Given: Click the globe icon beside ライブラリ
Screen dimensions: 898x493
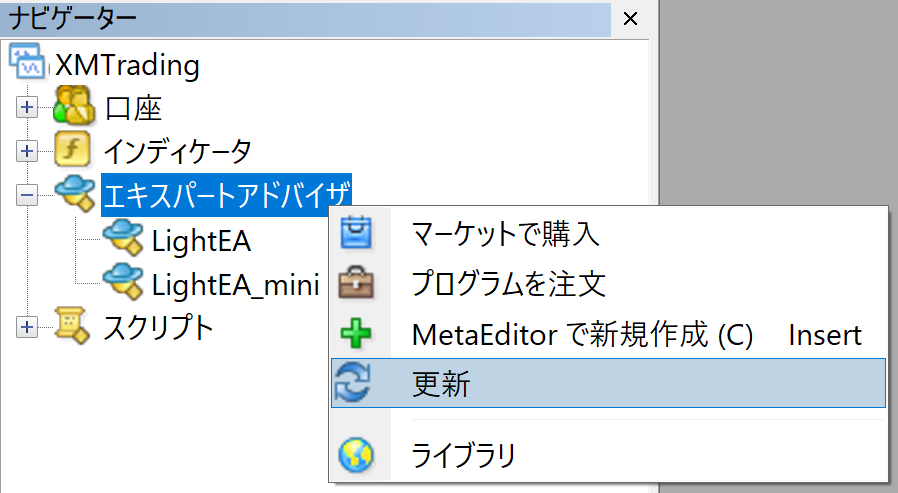Looking at the screenshot, I should point(357,456).
